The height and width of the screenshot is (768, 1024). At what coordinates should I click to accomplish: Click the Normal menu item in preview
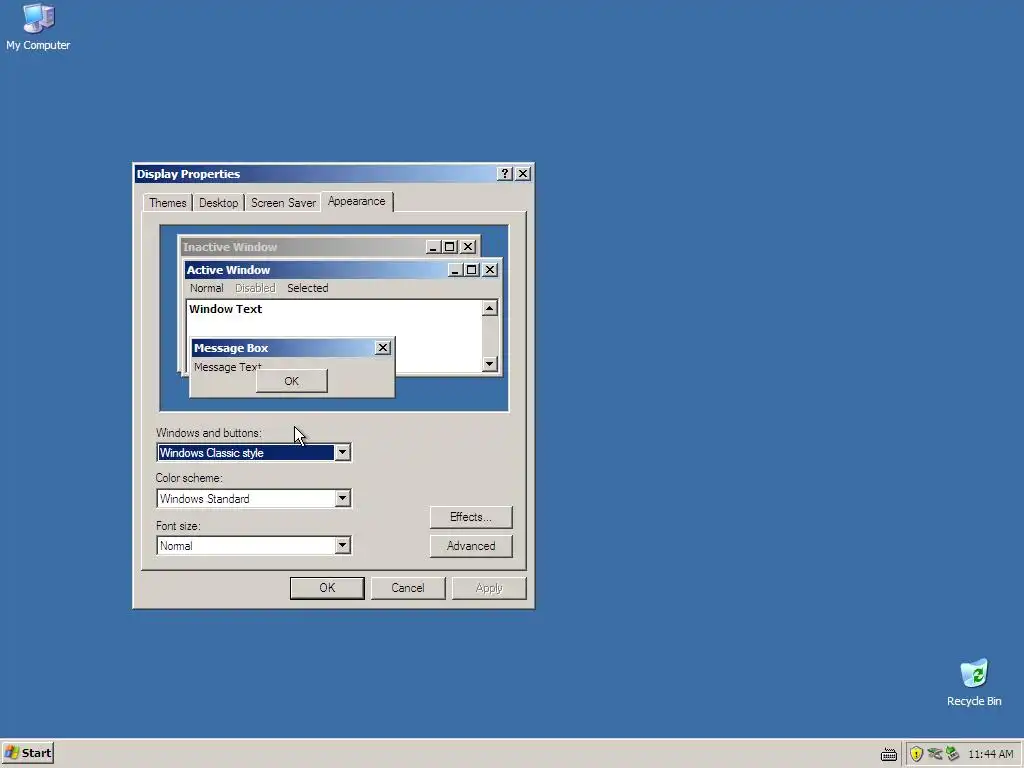pyautogui.click(x=206, y=288)
